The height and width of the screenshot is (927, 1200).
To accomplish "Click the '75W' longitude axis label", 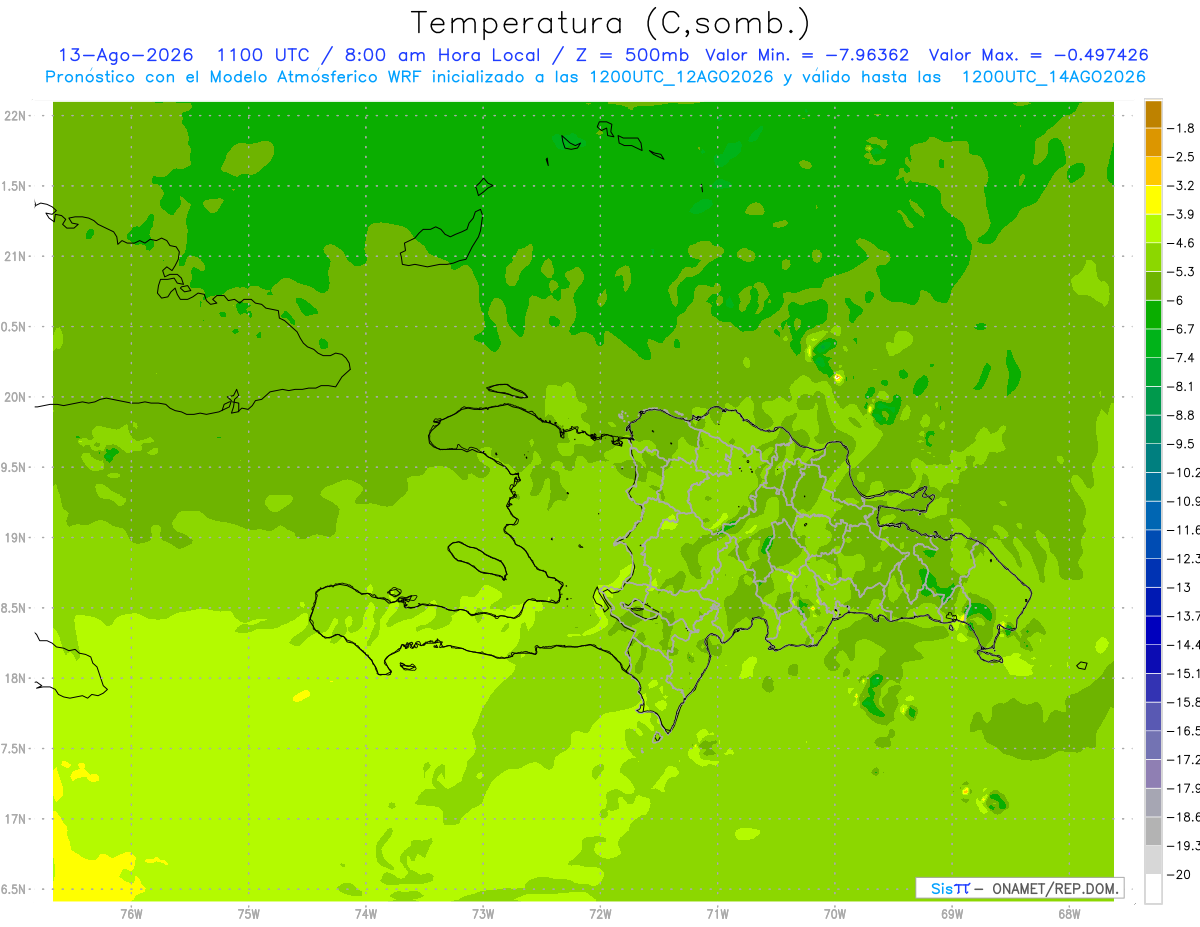I will [x=249, y=914].
